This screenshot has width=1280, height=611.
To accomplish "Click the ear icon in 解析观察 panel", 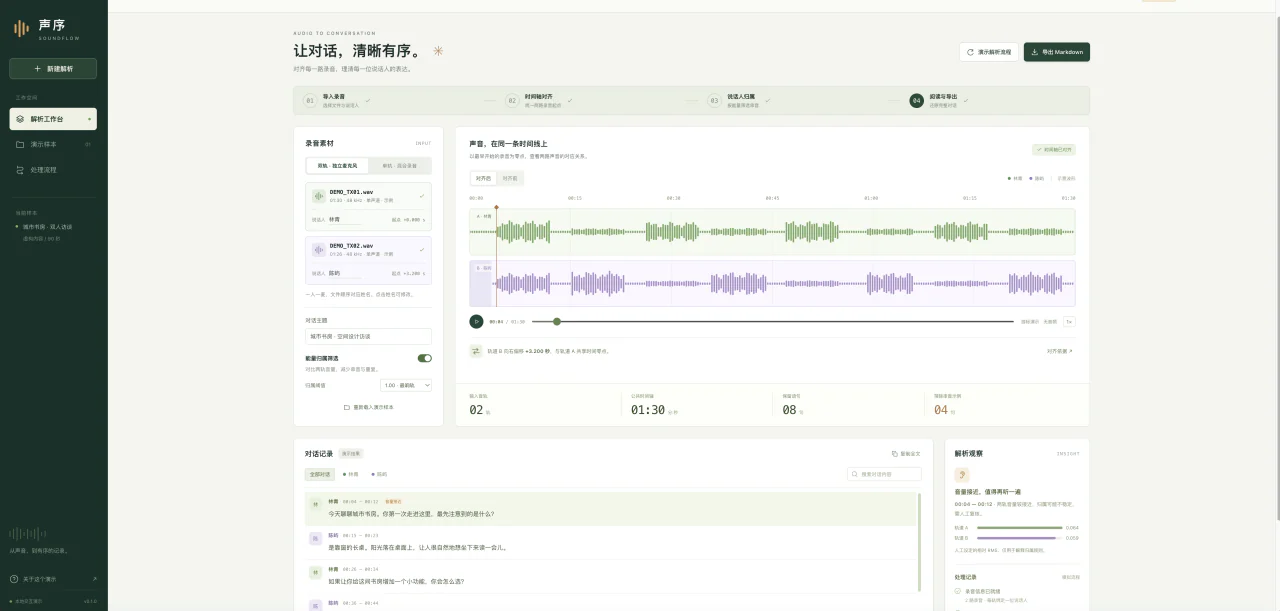I will [x=962, y=475].
